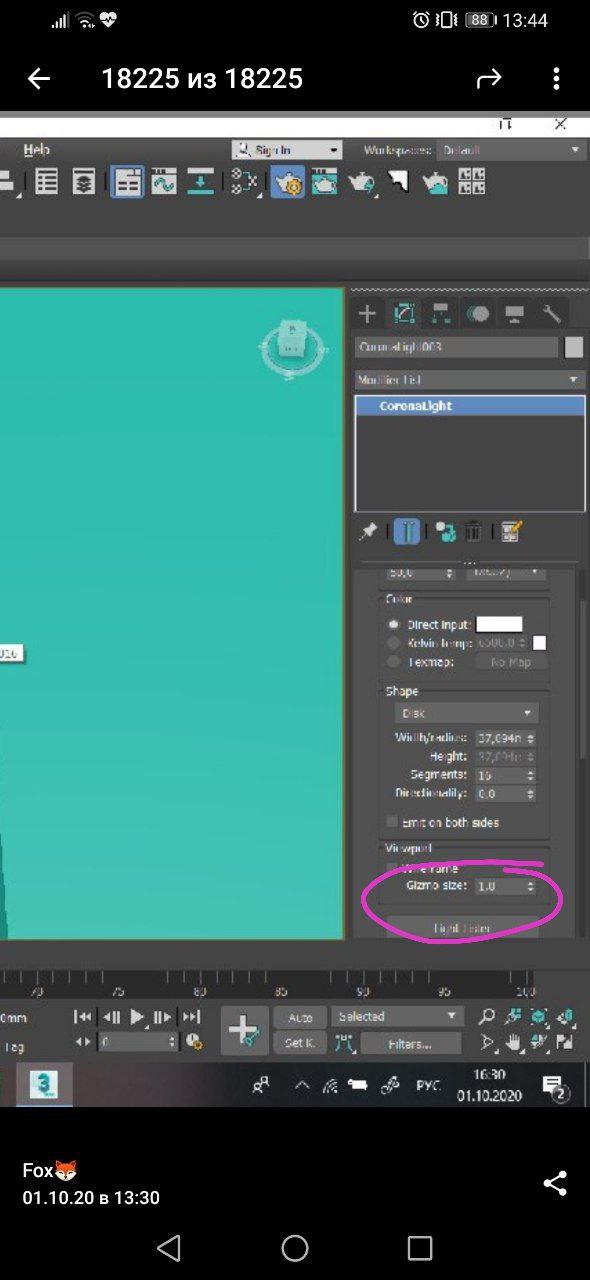
Task: Go to end of animation
Action: tap(191, 1017)
